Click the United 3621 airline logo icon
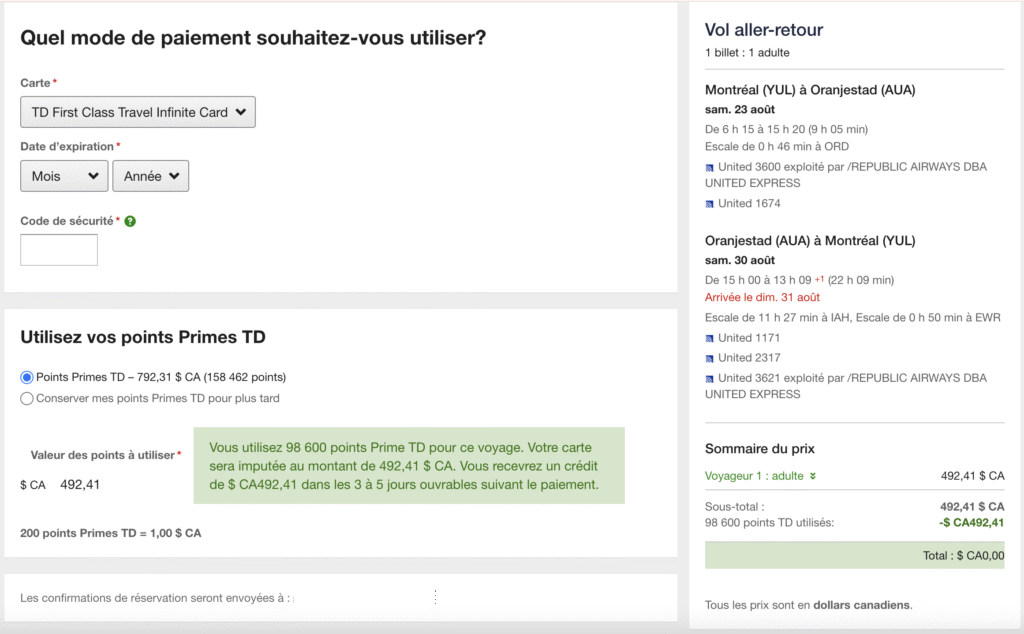The height and width of the screenshot is (634, 1024). 710,378
